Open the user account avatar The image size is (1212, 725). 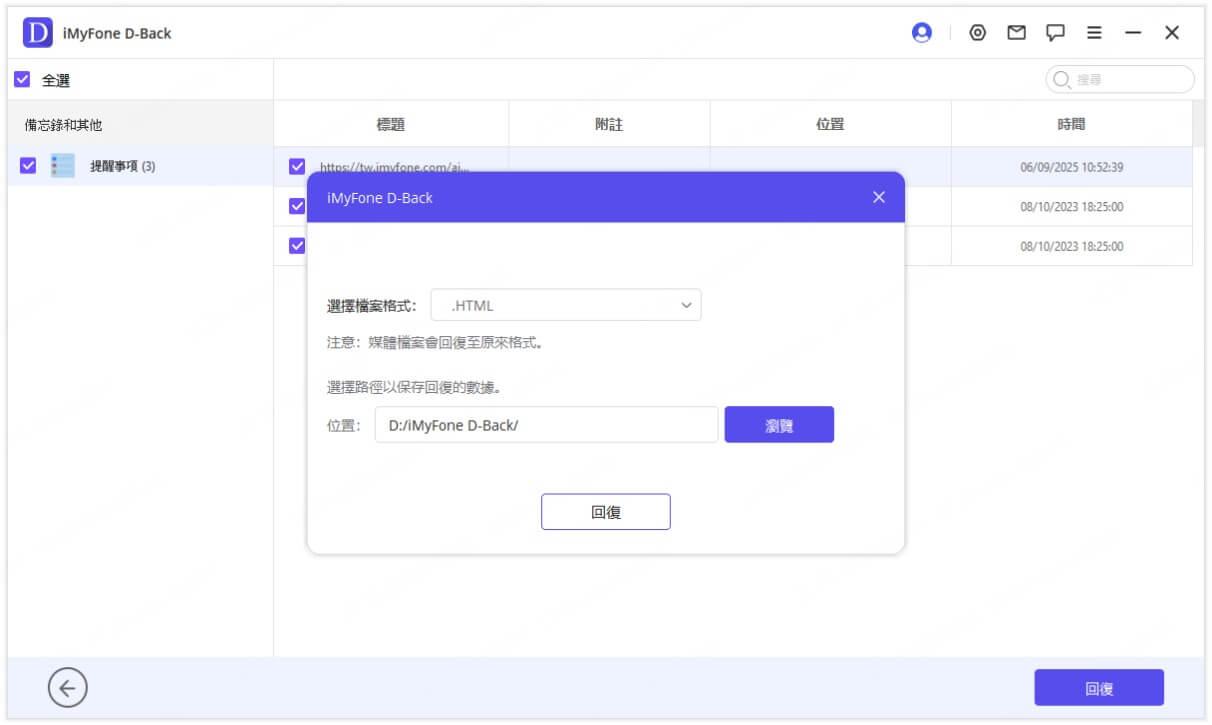coord(921,32)
